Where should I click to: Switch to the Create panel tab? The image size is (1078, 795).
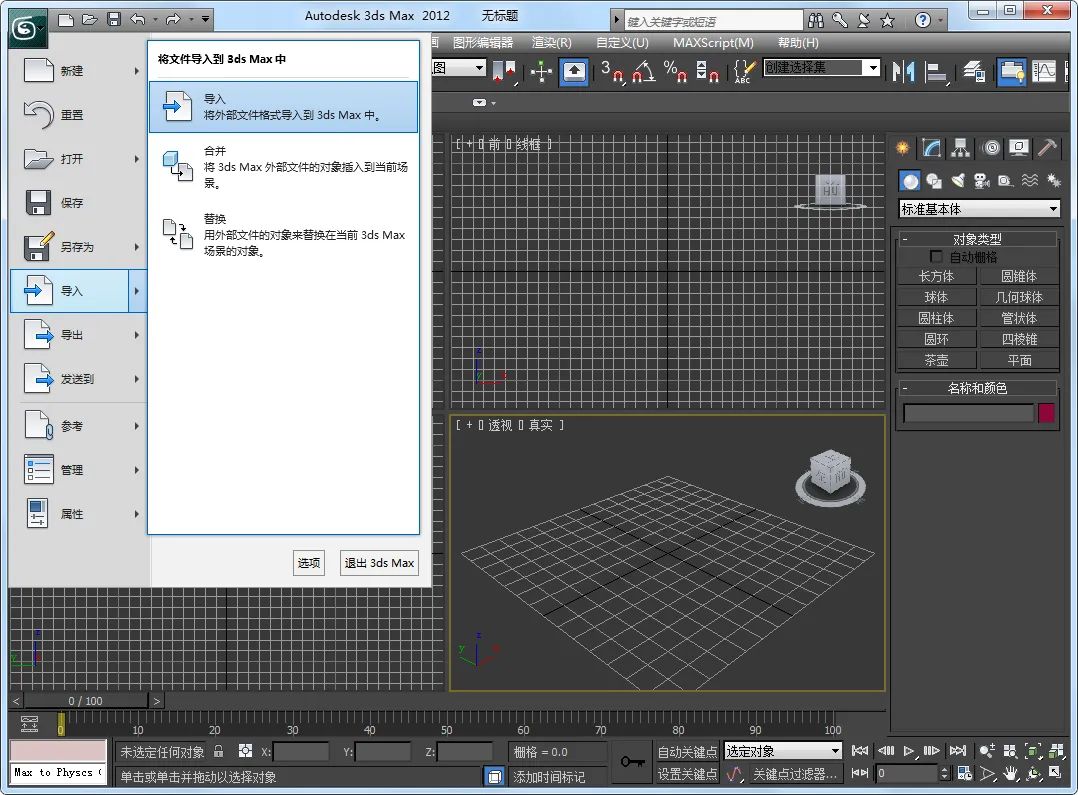pos(903,147)
